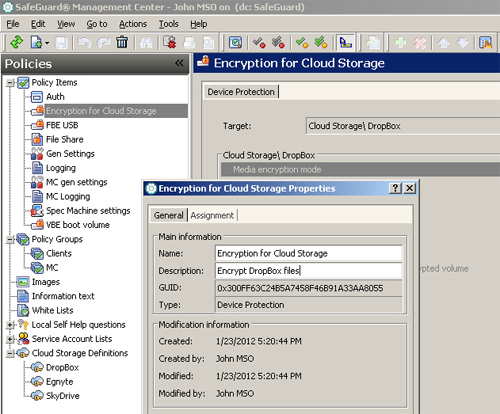500x414 pixels.
Task: Open the Images tree item
Action: tap(46, 282)
